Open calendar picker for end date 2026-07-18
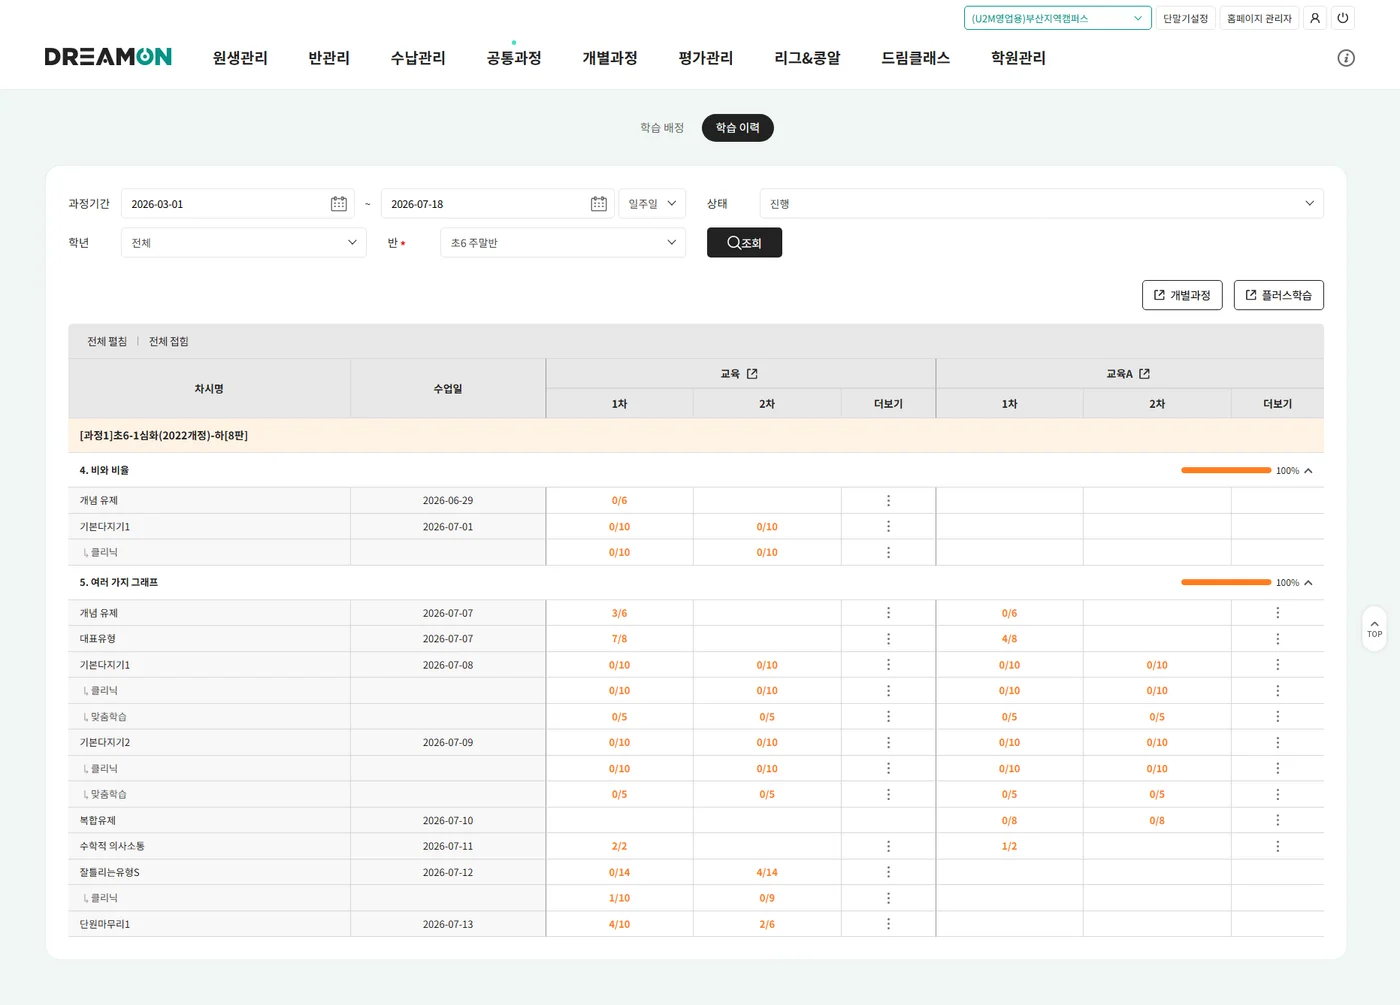Screen dimensions: 1400x1005 coord(599,204)
